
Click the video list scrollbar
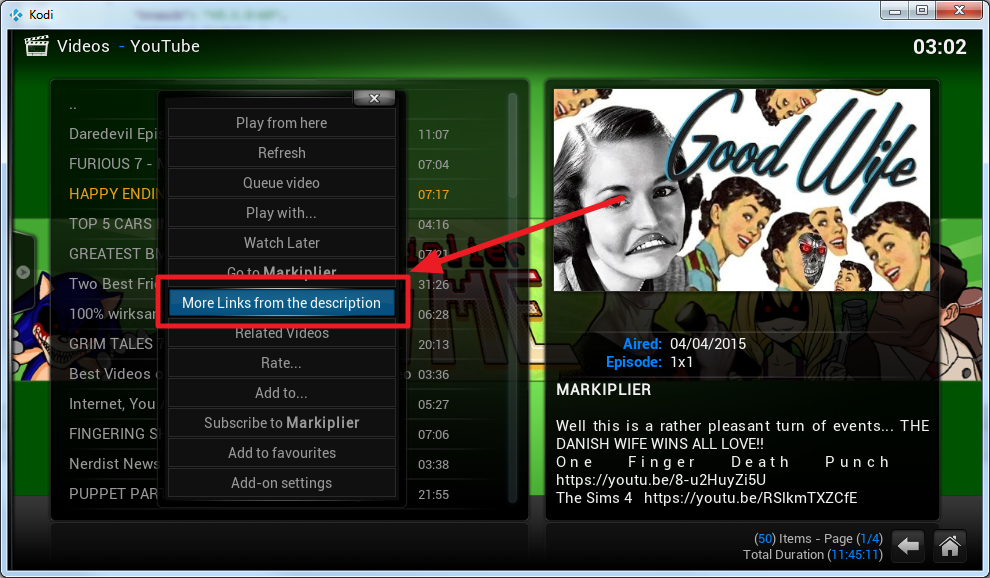point(513,297)
